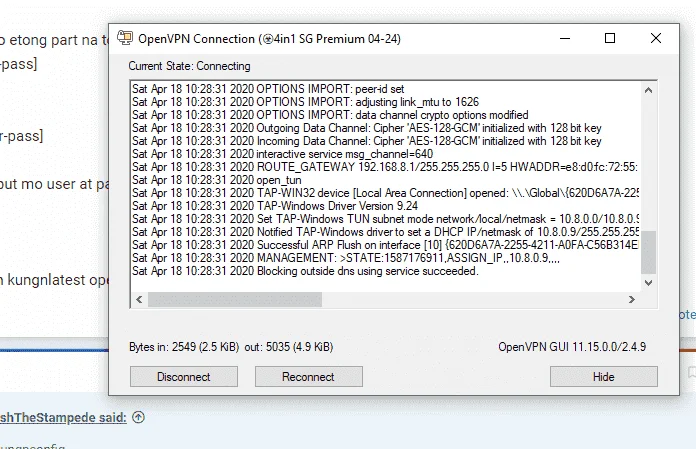
Task: Click the OpenVPN window title icon
Action: click(x=125, y=38)
